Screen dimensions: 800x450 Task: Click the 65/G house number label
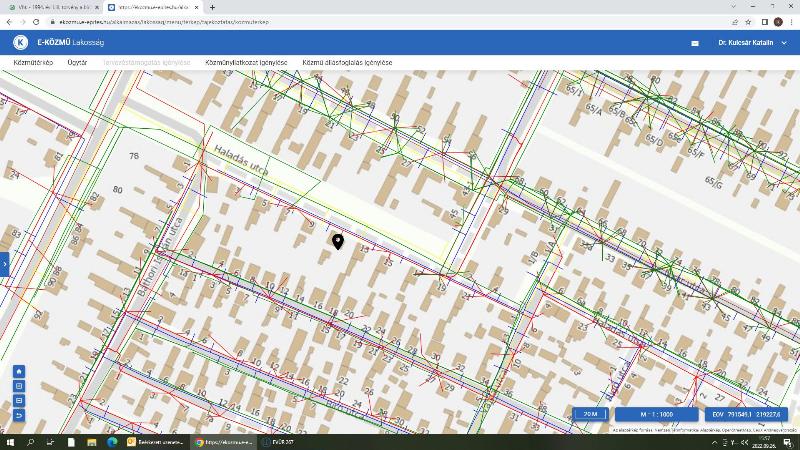tap(713, 183)
